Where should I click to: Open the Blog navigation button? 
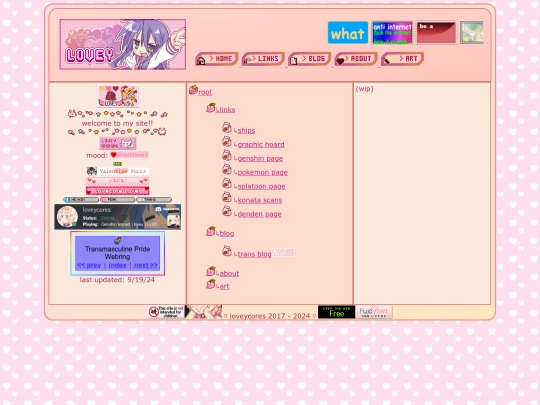(x=310, y=59)
